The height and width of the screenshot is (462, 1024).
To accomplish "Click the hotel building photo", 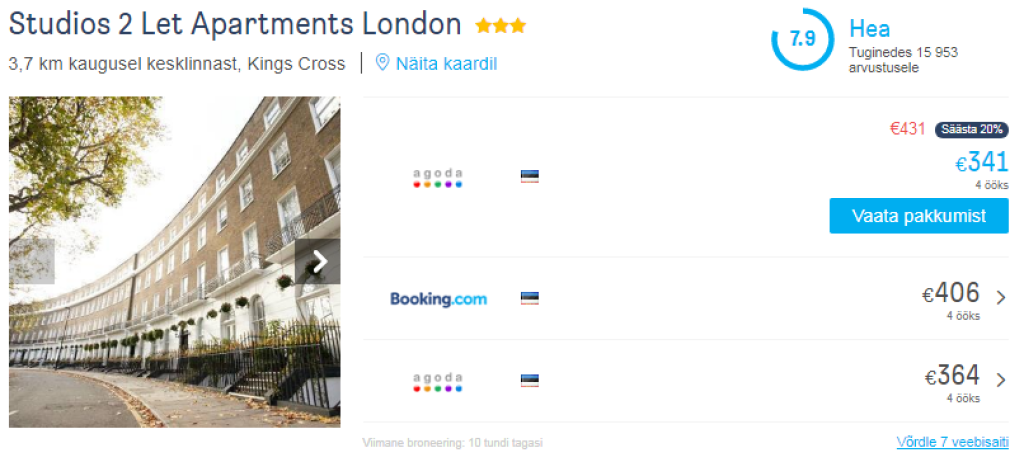I will (175, 300).
